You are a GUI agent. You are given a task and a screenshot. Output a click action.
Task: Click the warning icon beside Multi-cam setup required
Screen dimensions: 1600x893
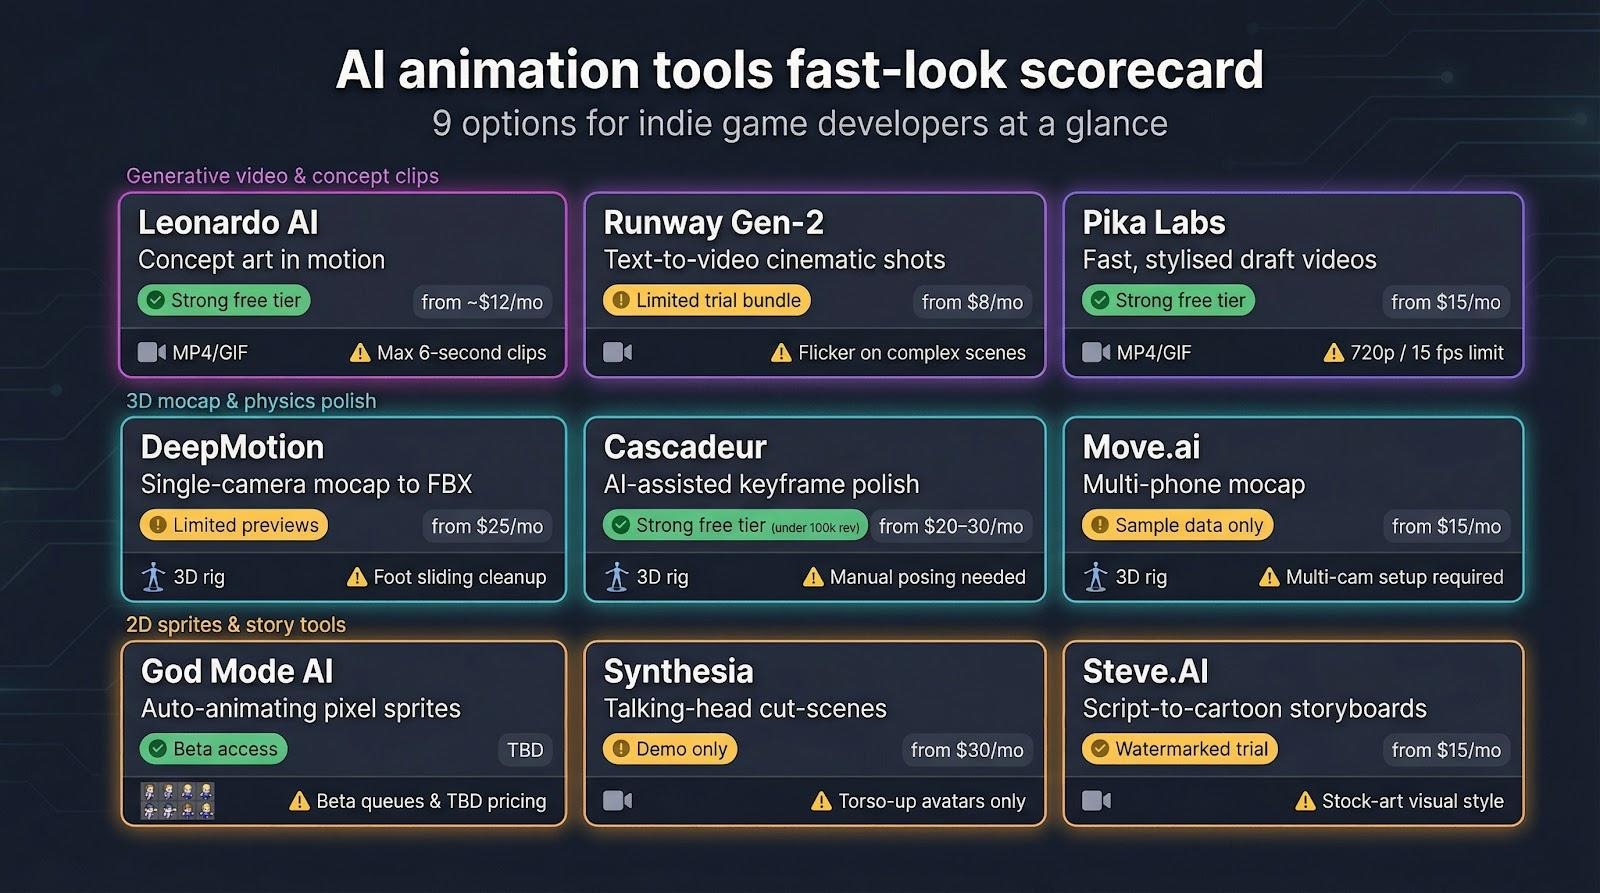pyautogui.click(x=1269, y=577)
